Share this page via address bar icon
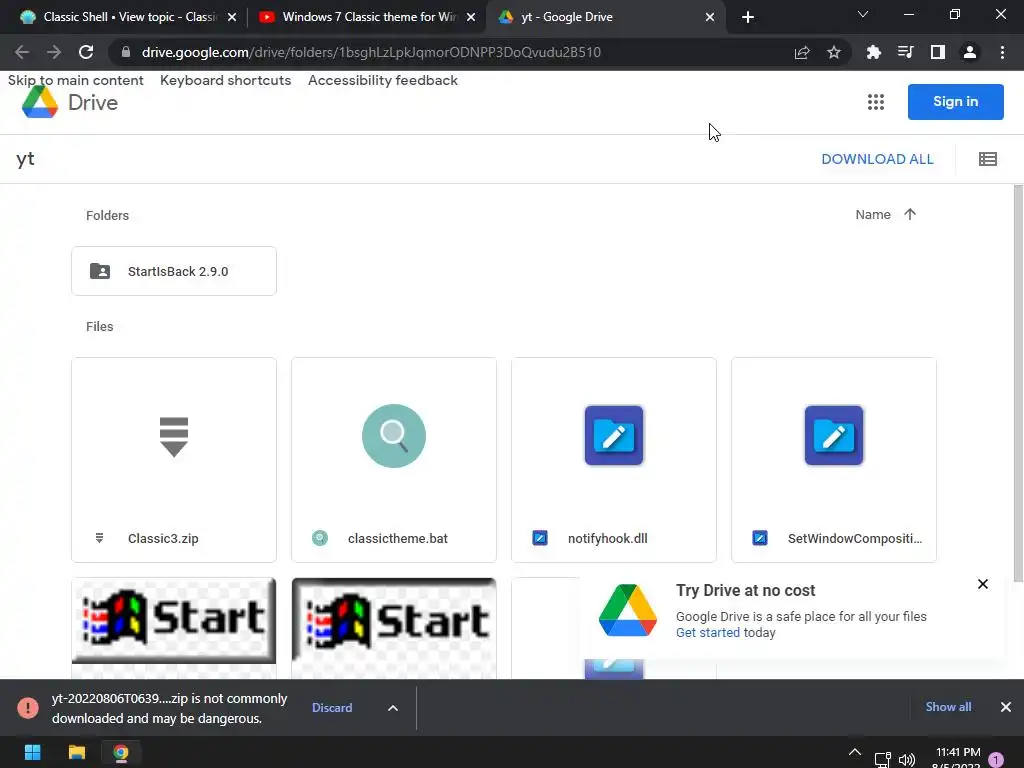1024x768 pixels. coord(802,52)
